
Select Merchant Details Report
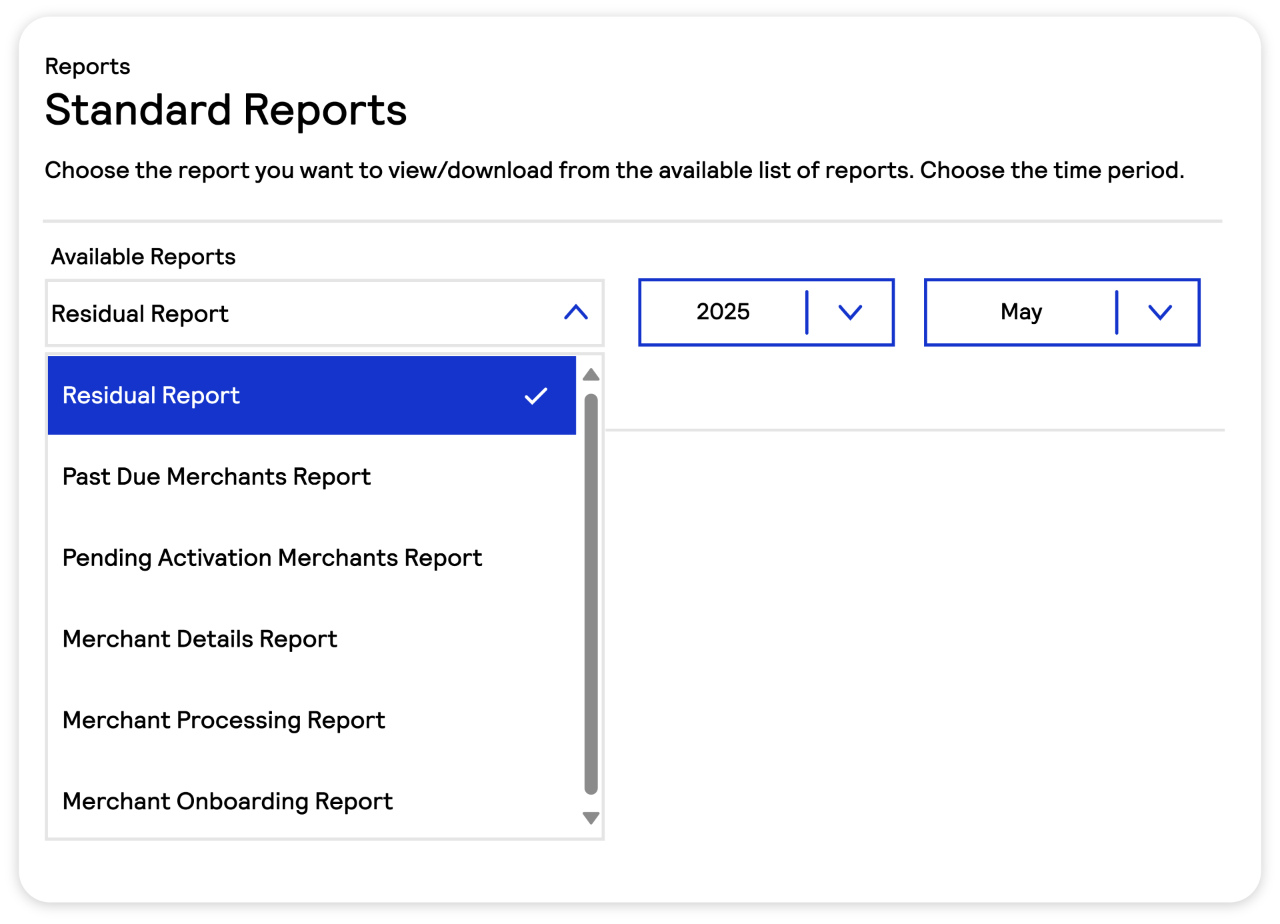coord(312,639)
